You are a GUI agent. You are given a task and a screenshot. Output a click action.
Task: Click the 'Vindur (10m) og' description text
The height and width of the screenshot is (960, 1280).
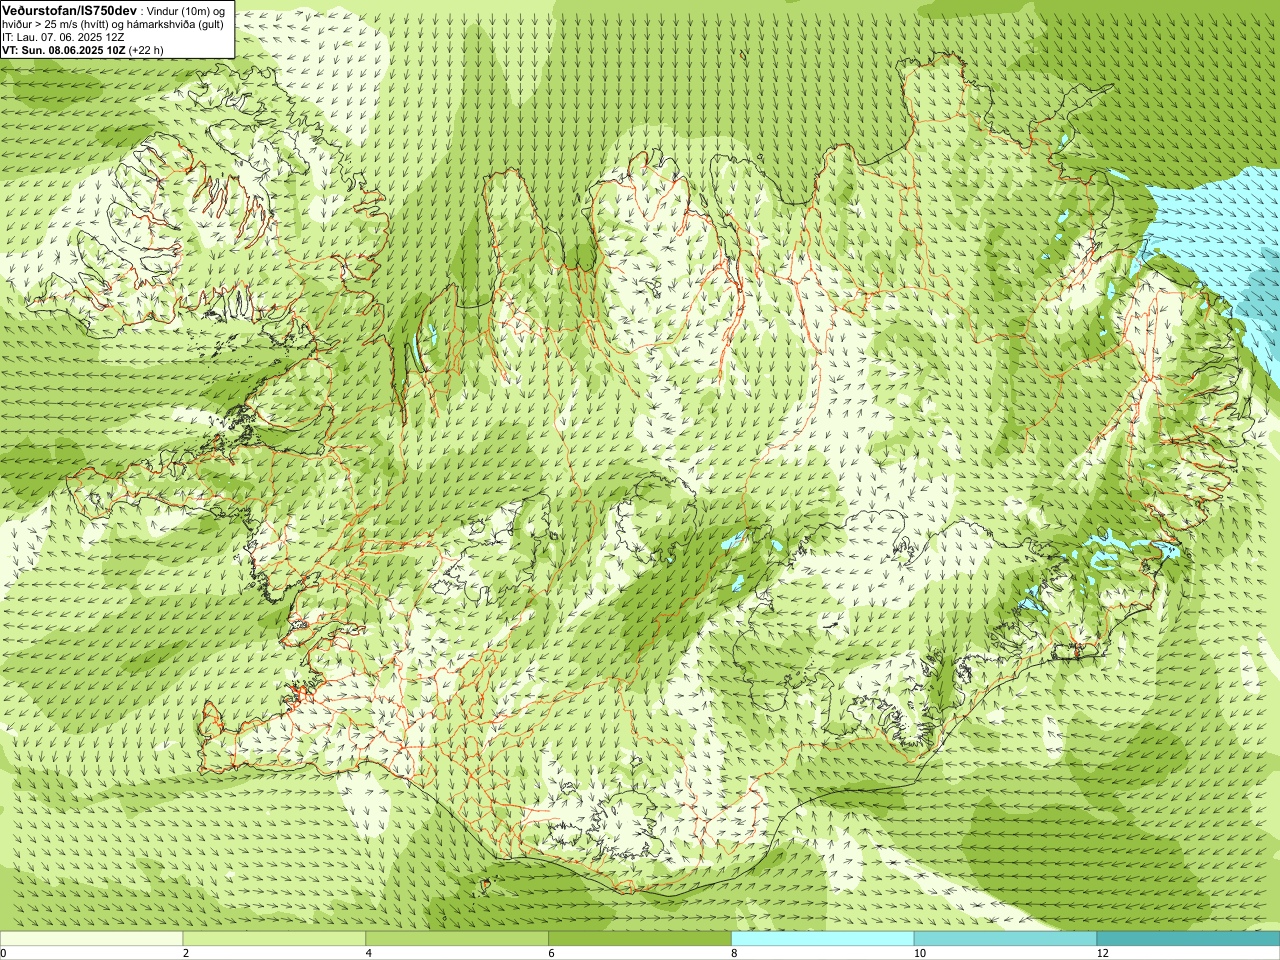[x=187, y=10]
